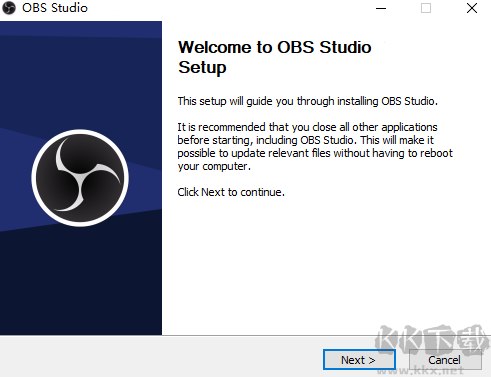This screenshot has height=377, width=491.
Task: Click "This setup will guide you" sentence
Action: coord(307,101)
